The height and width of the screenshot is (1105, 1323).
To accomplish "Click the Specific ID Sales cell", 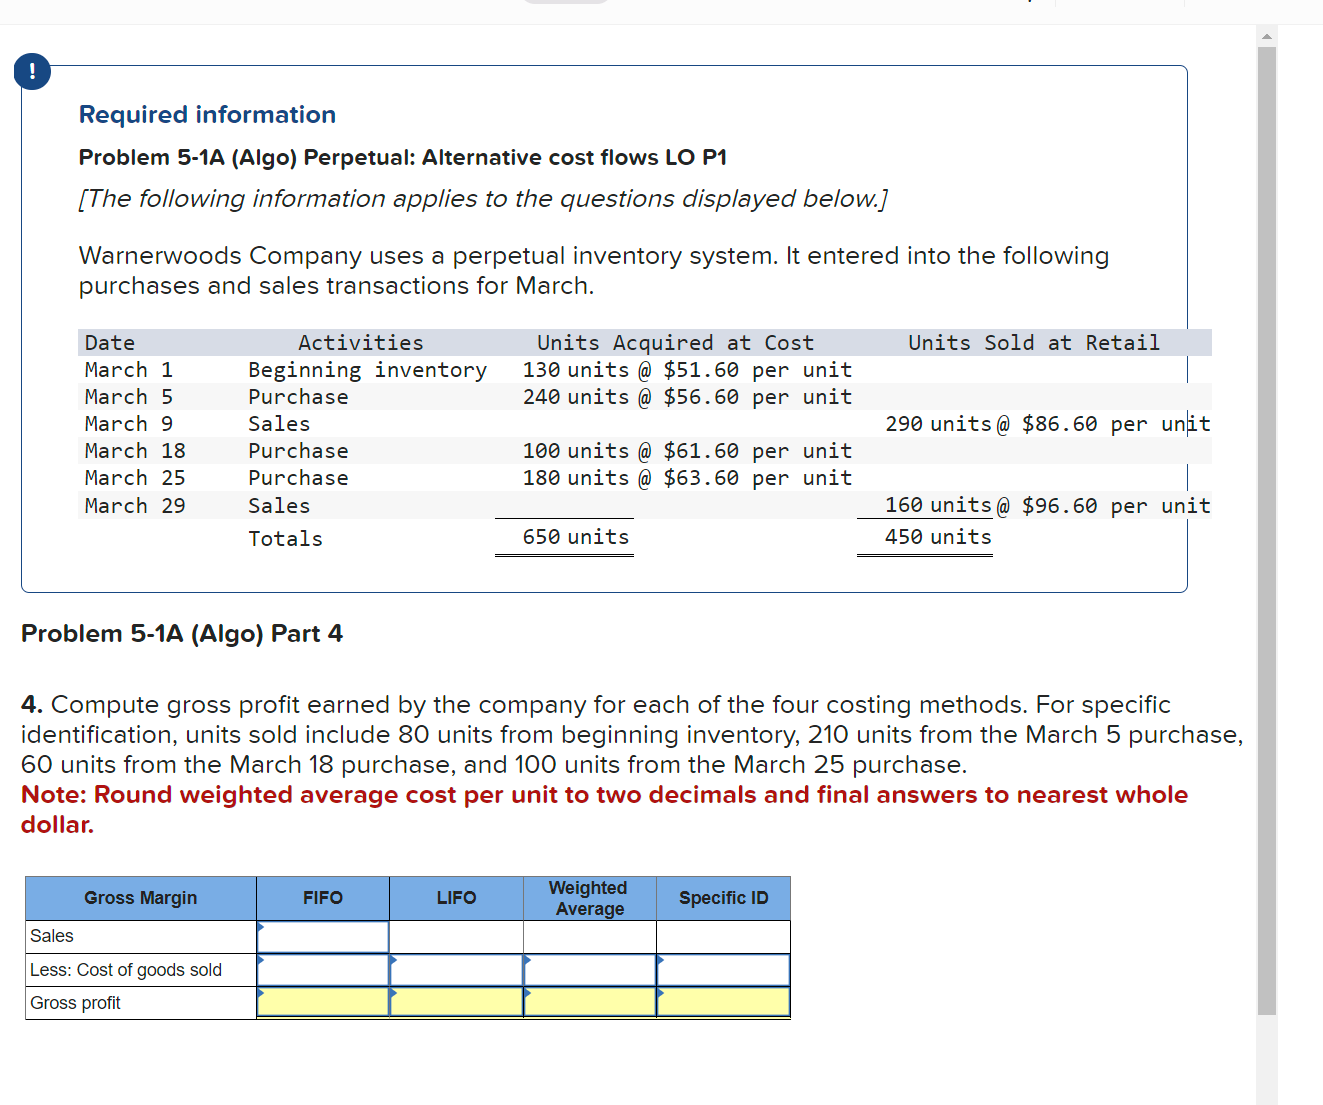I will click(x=723, y=936).
